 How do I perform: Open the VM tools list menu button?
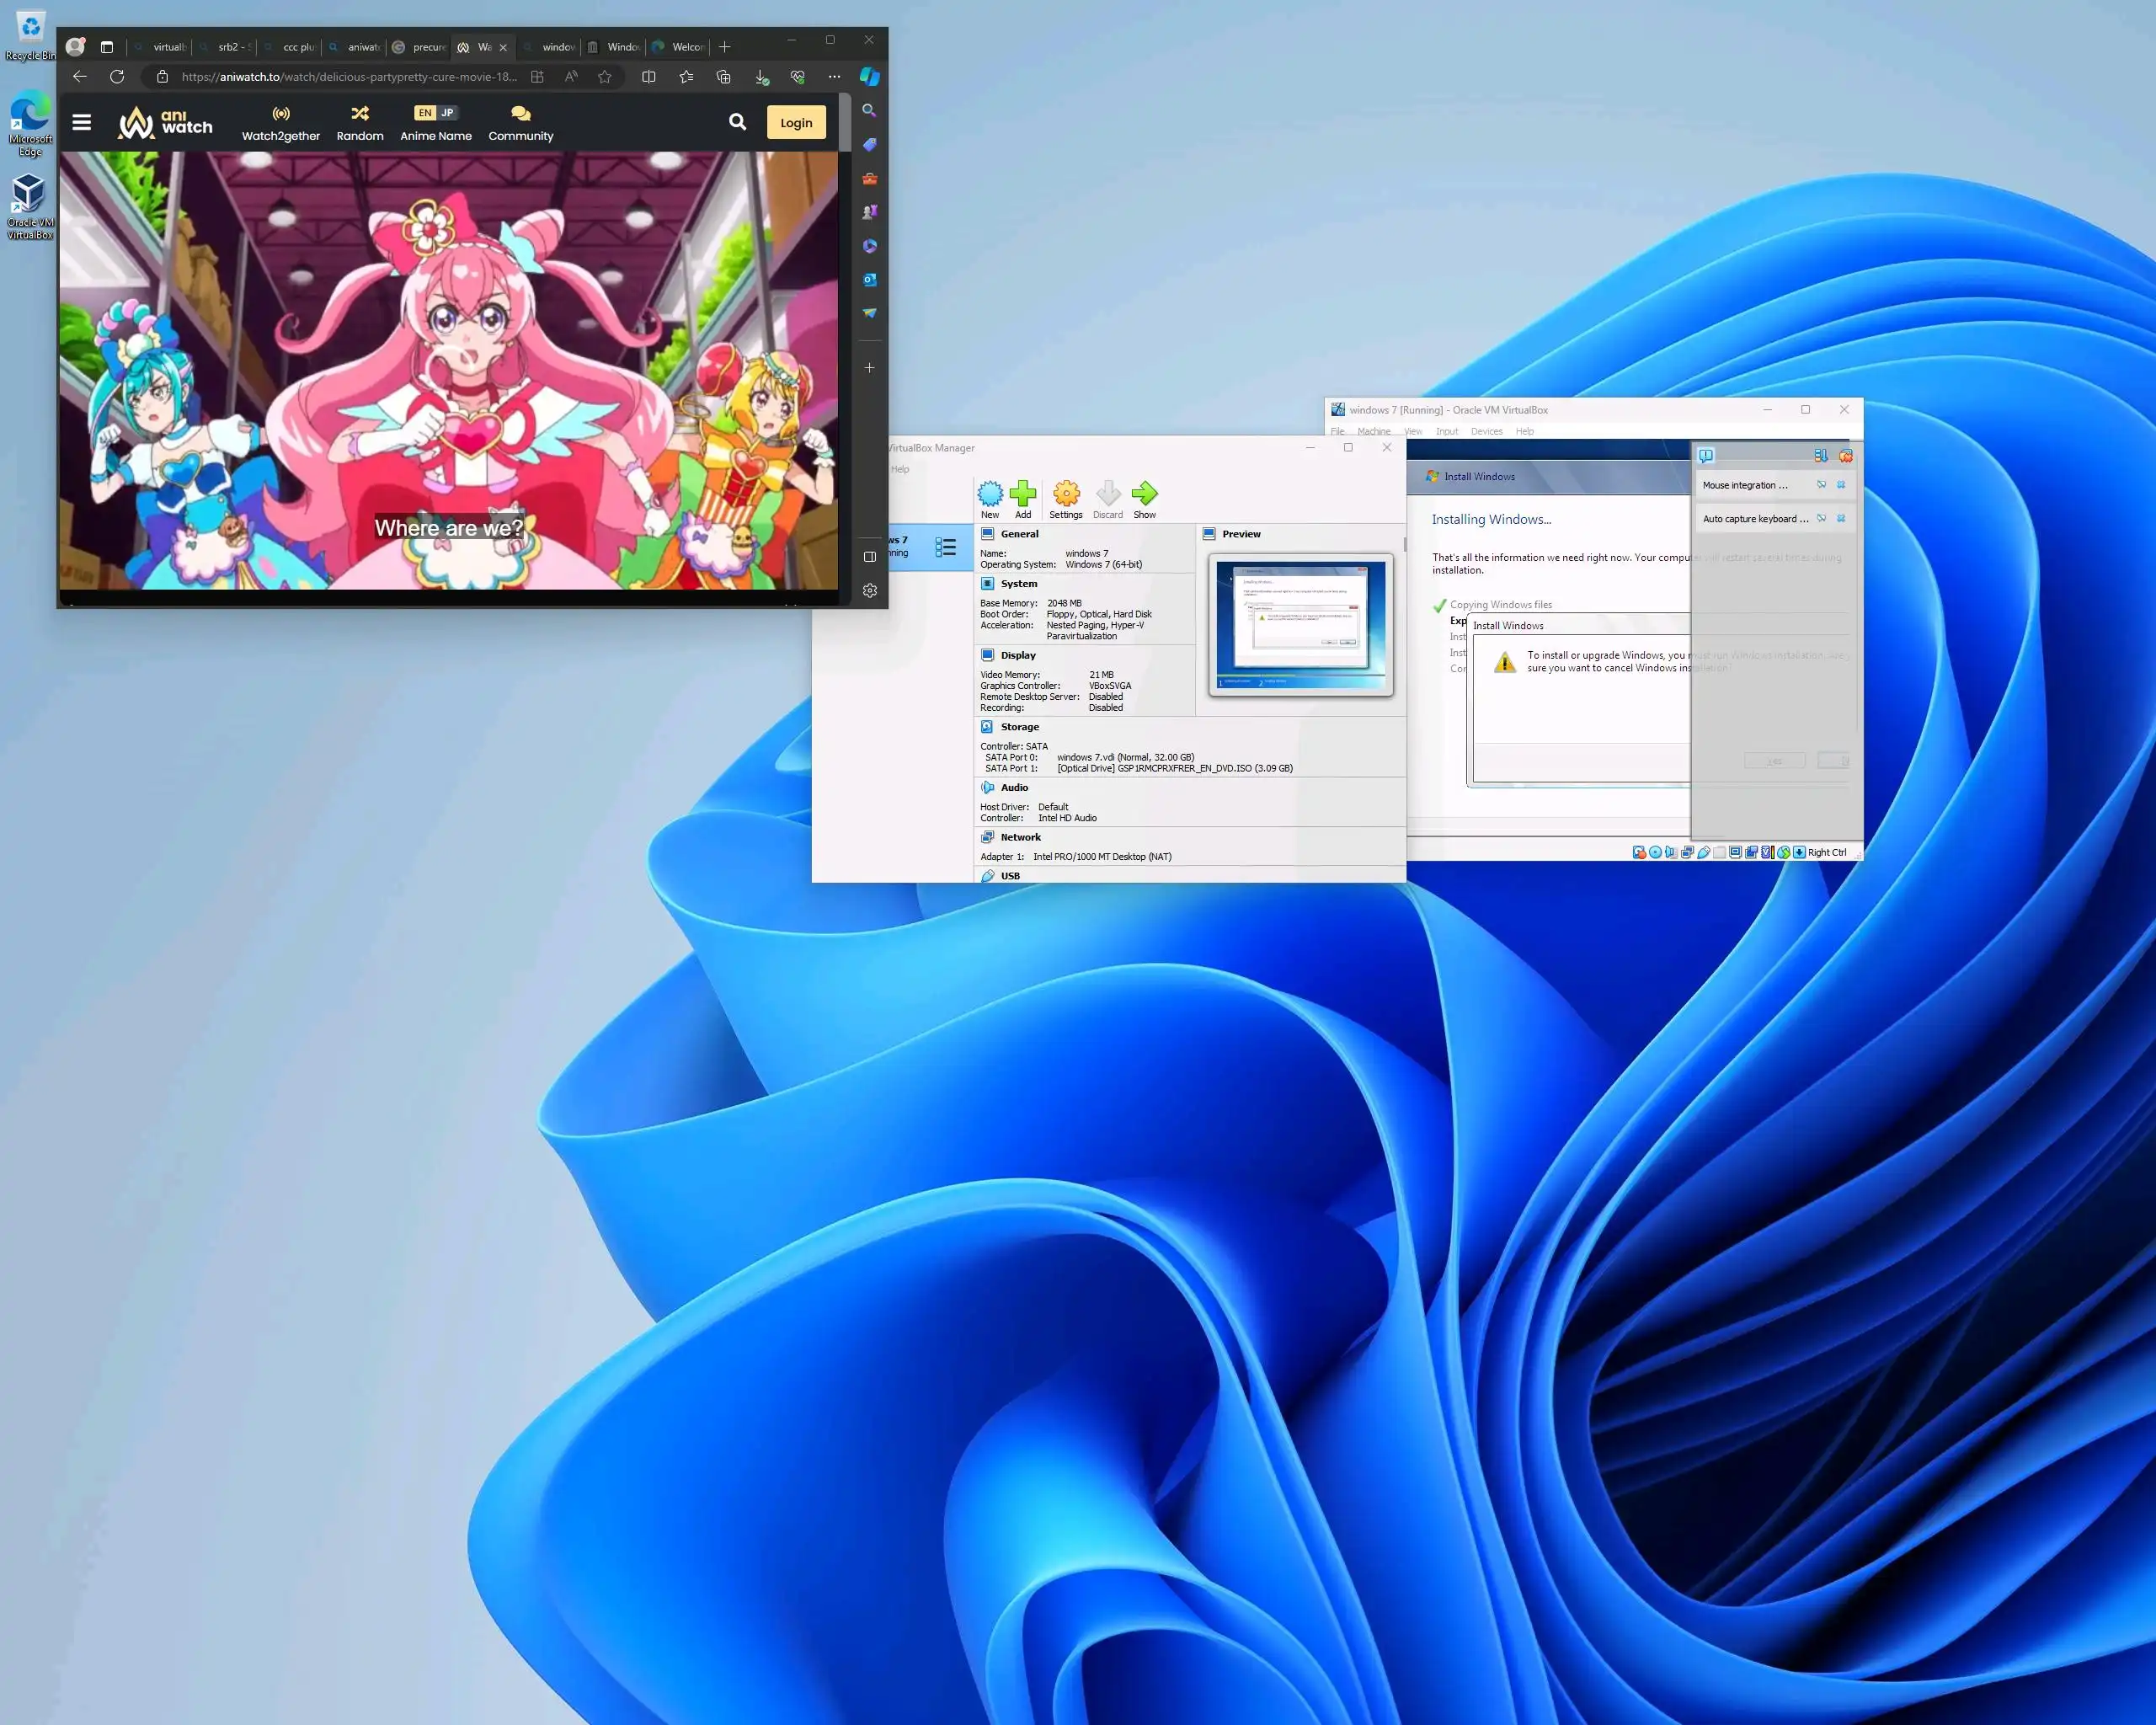(x=945, y=547)
